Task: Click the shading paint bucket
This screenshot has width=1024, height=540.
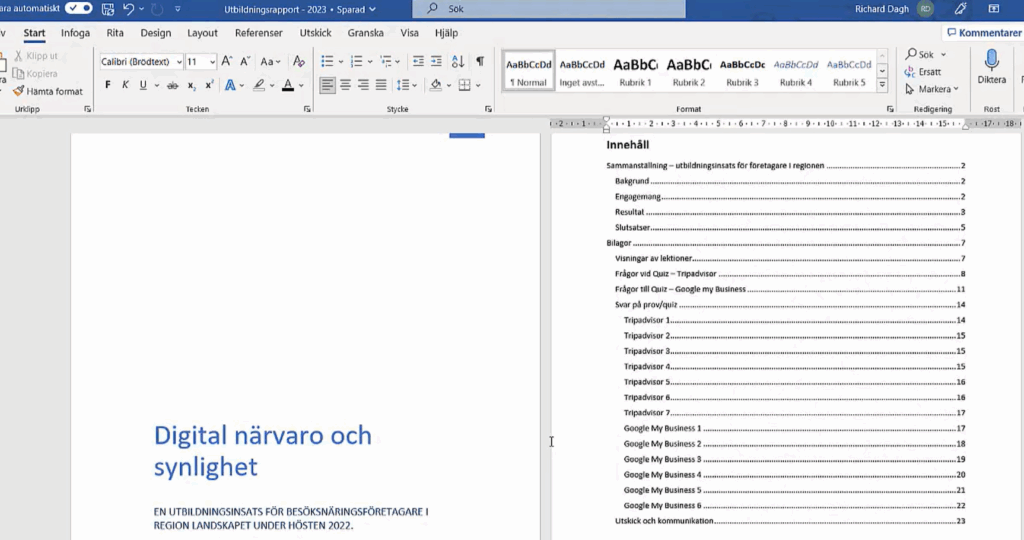Action: 436,85
